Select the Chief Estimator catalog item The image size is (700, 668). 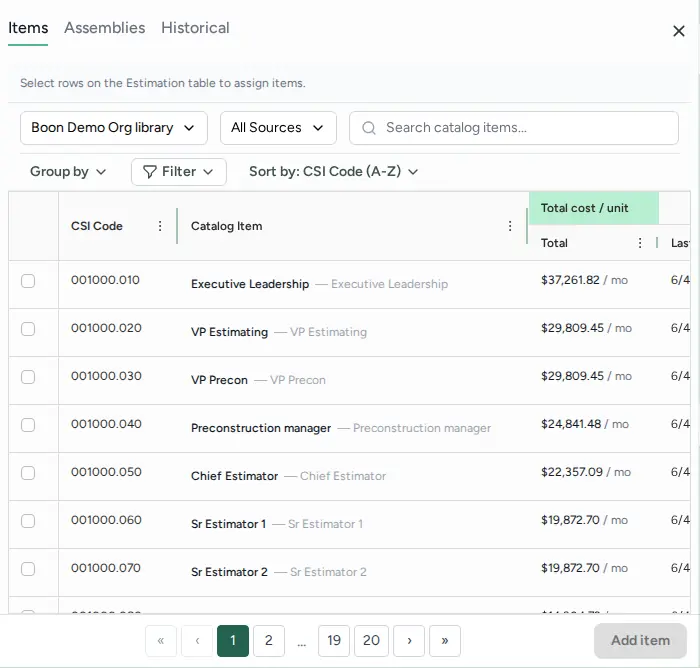click(x=234, y=476)
